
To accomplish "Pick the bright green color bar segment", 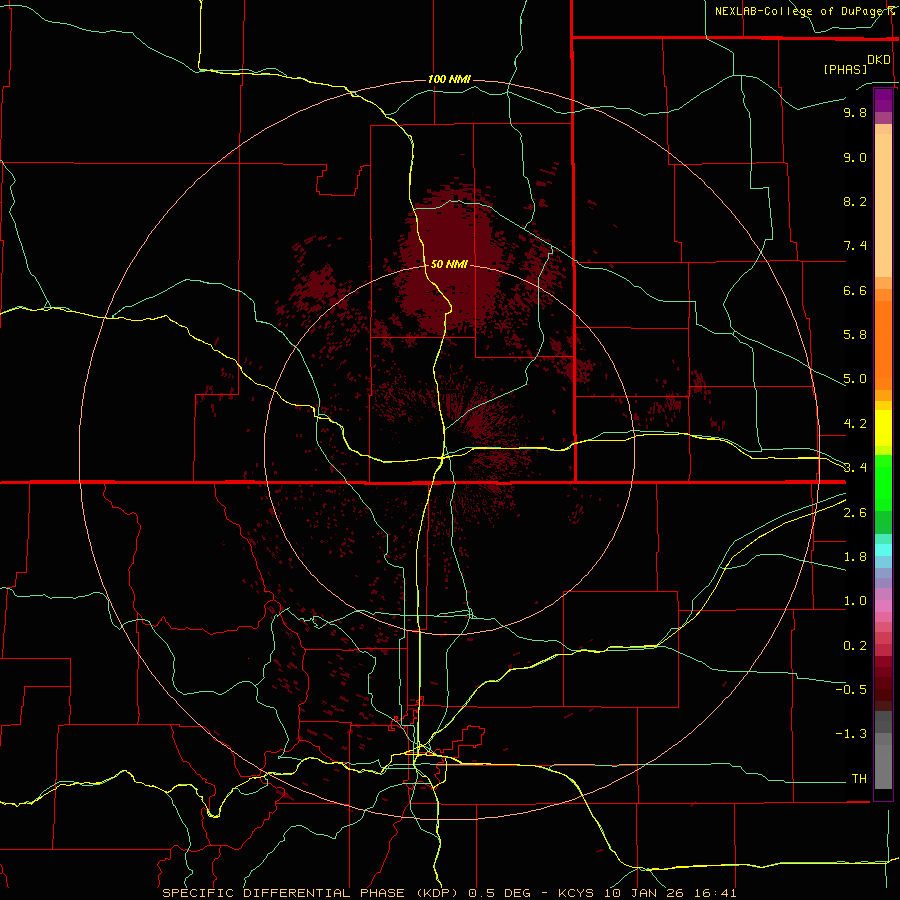I will coord(883,482).
